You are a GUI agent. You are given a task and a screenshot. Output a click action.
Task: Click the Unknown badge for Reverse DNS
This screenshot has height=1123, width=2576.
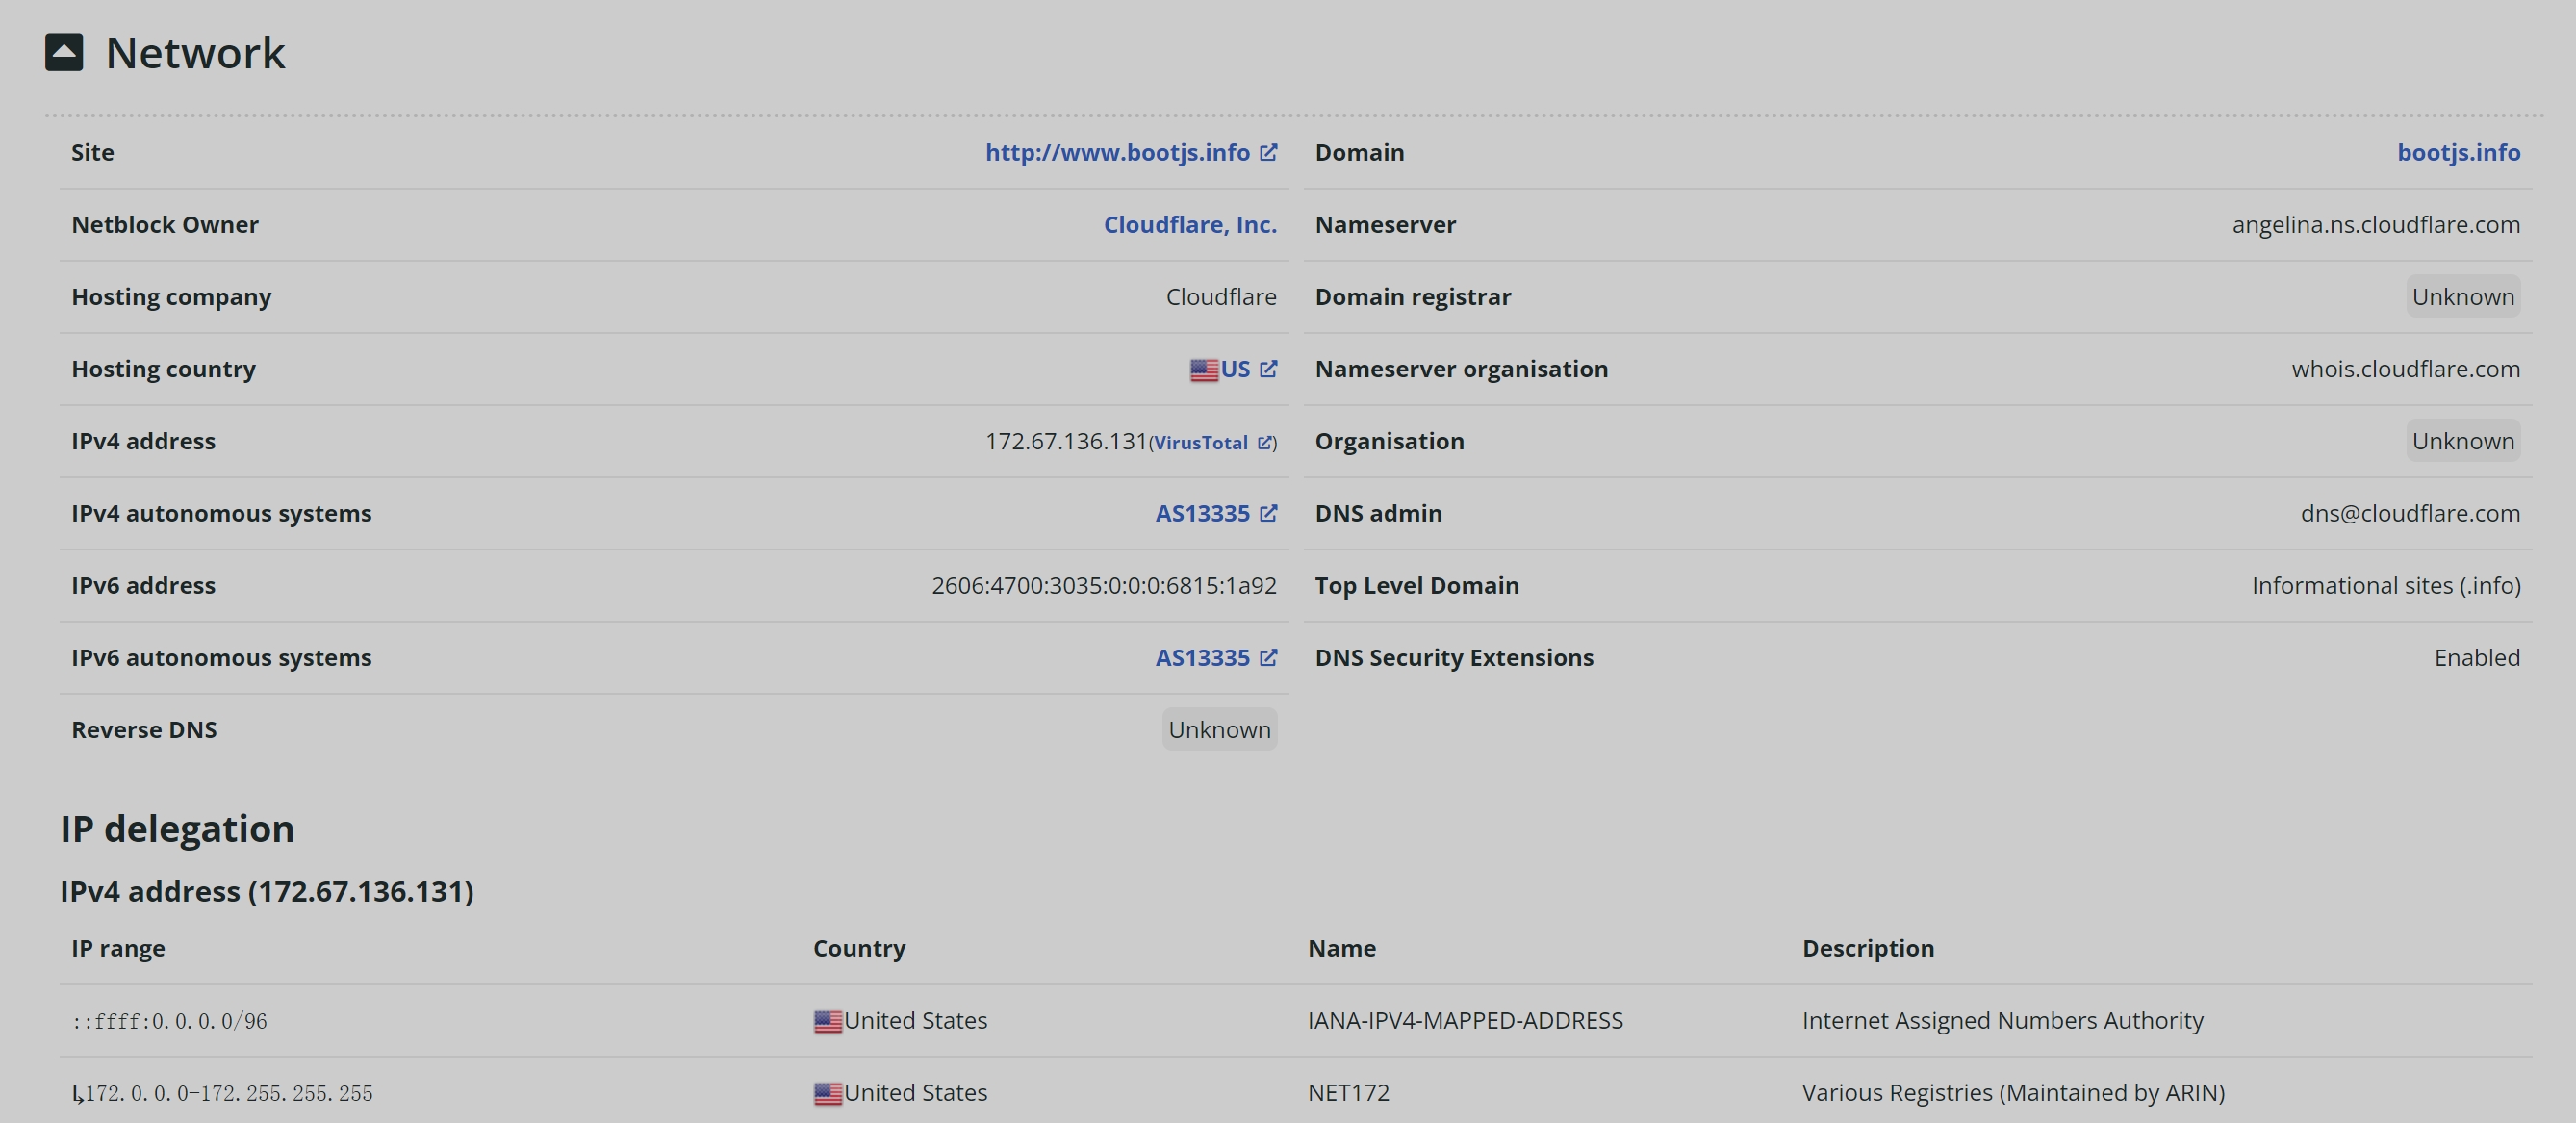point(1219,729)
